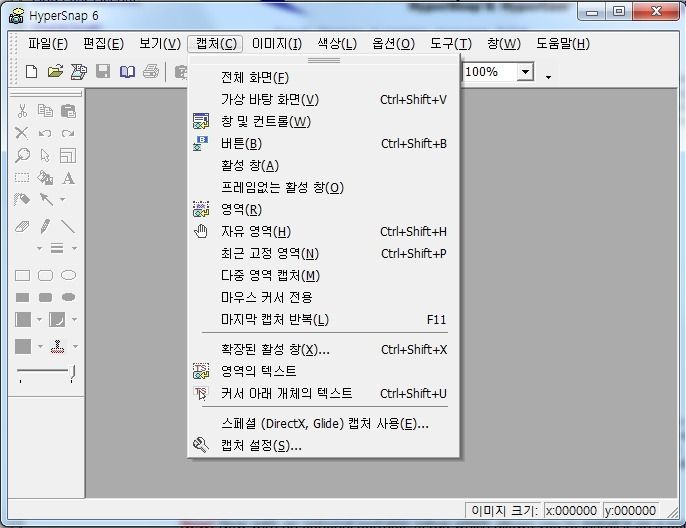The height and width of the screenshot is (528, 686).
Task: Choose 마지막 캡처 반복(L)
Action: tap(324, 319)
